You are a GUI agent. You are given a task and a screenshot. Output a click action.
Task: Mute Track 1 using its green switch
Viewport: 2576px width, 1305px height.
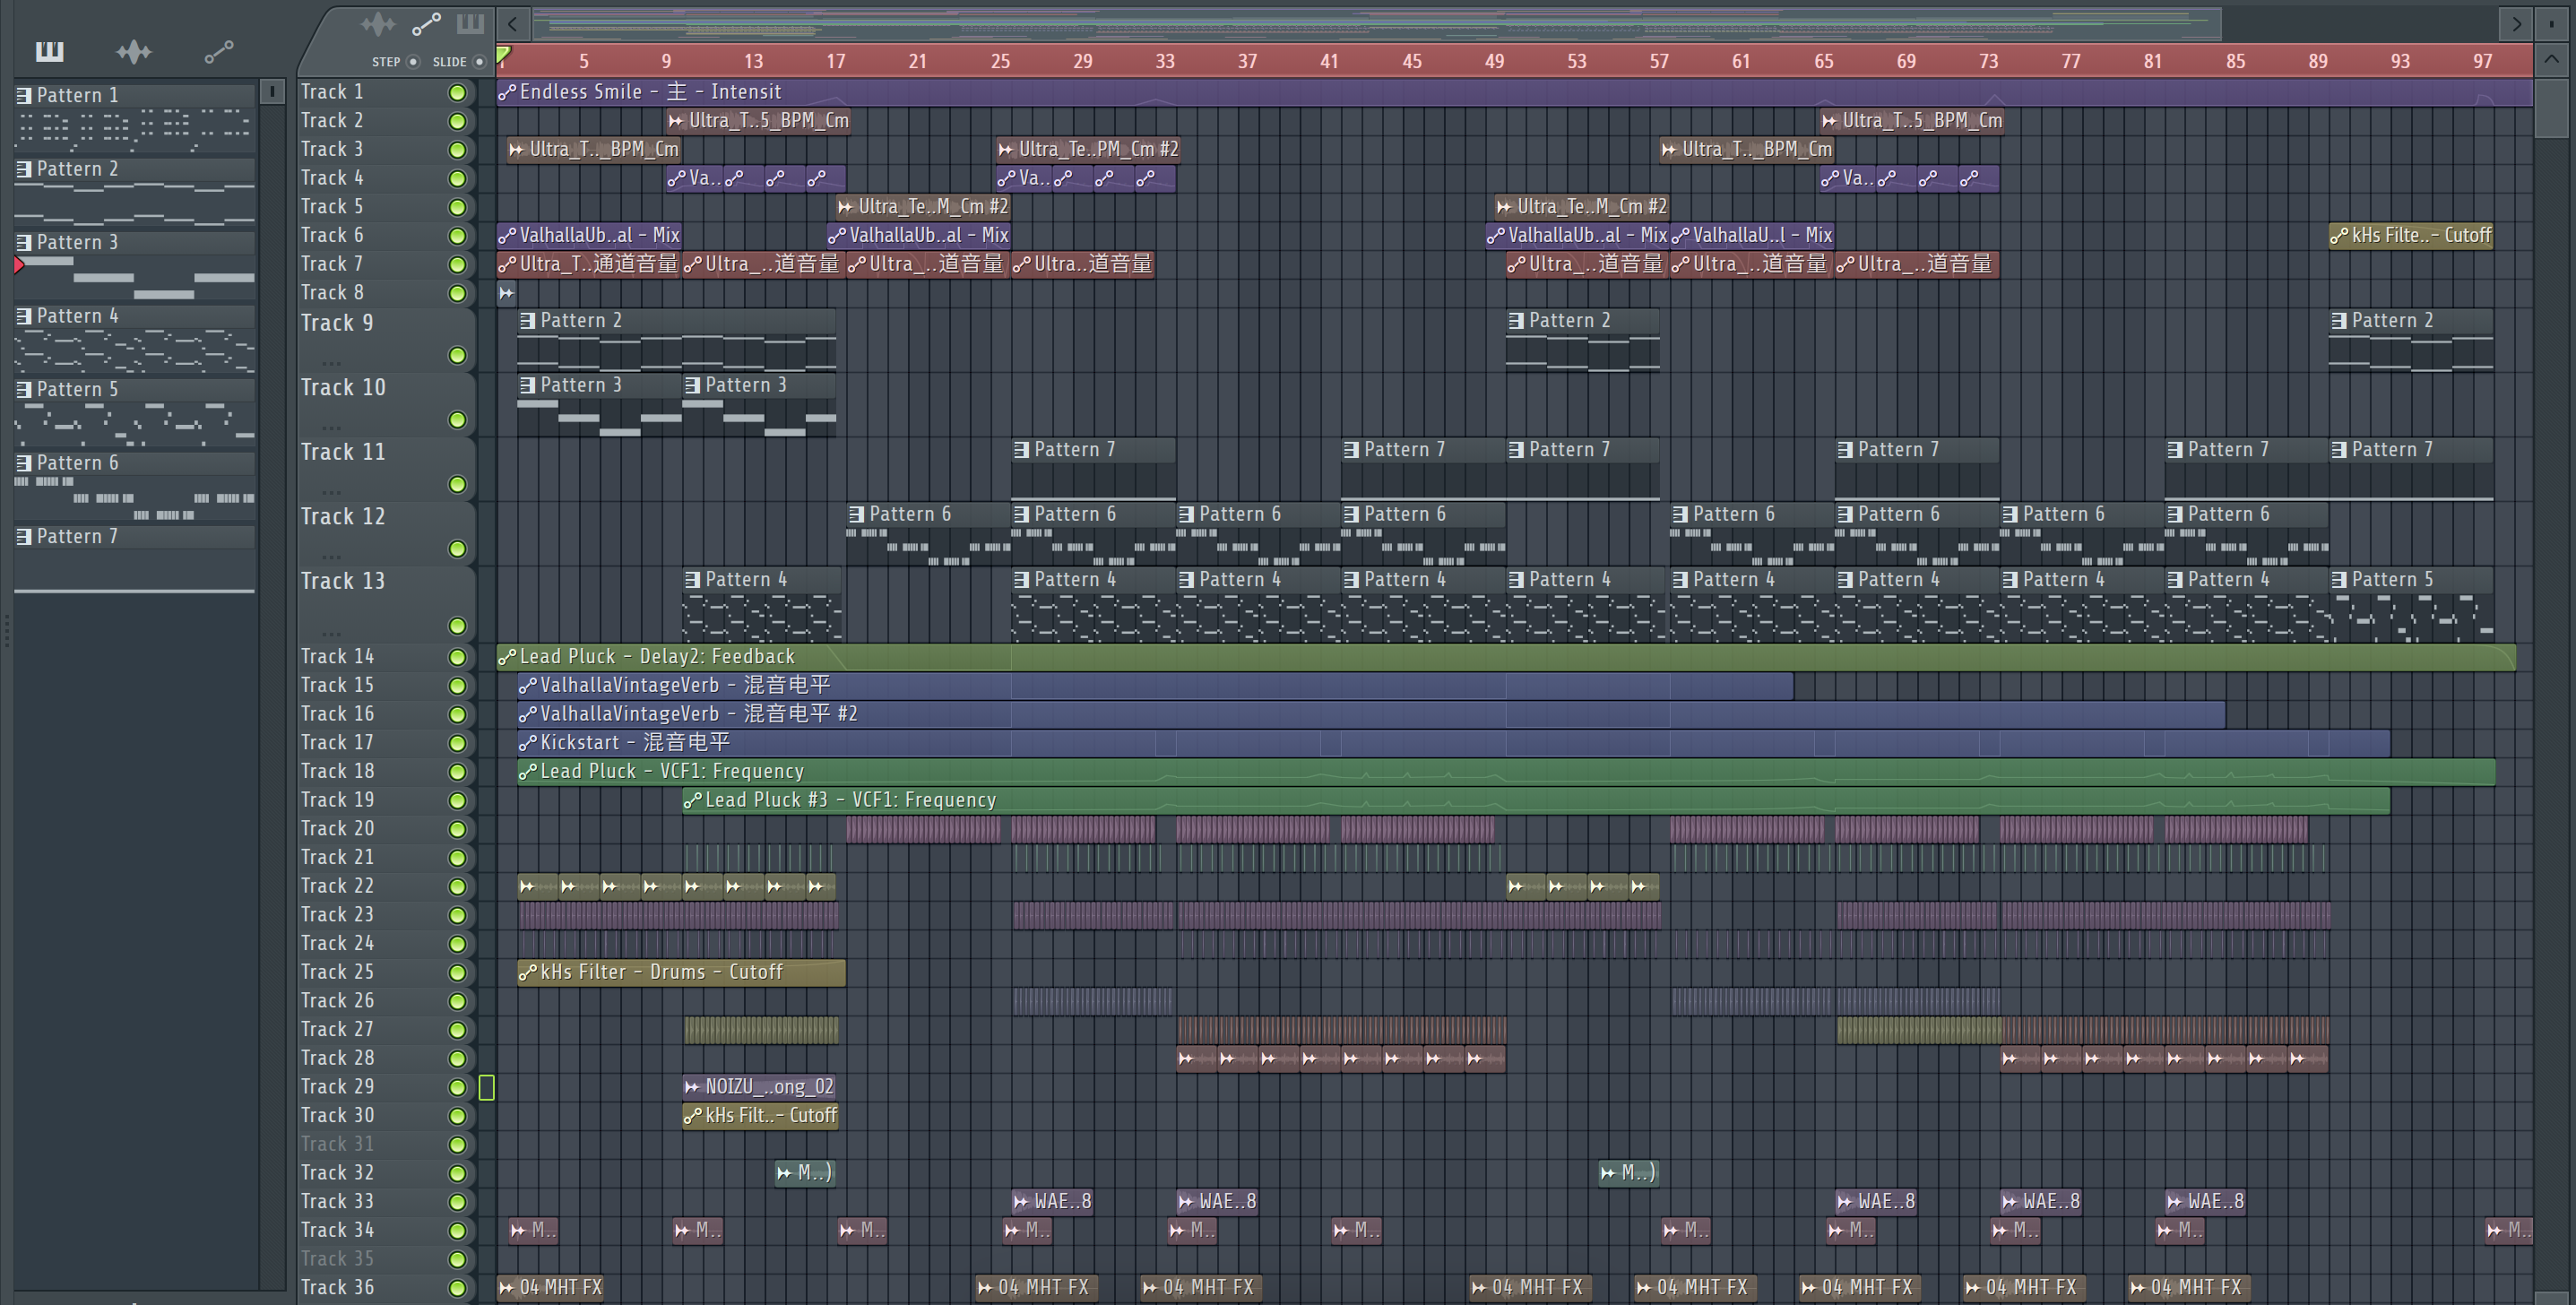(457, 92)
